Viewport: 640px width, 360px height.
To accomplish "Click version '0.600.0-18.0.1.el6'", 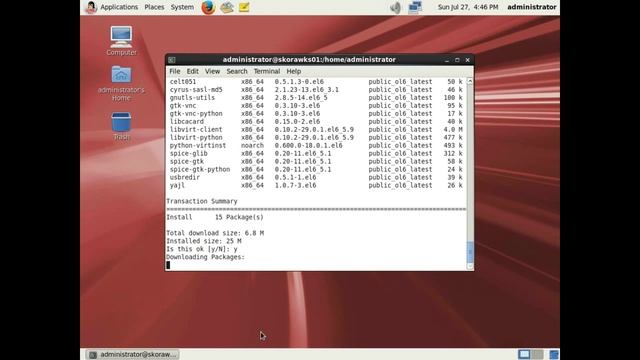I will tap(308, 145).
